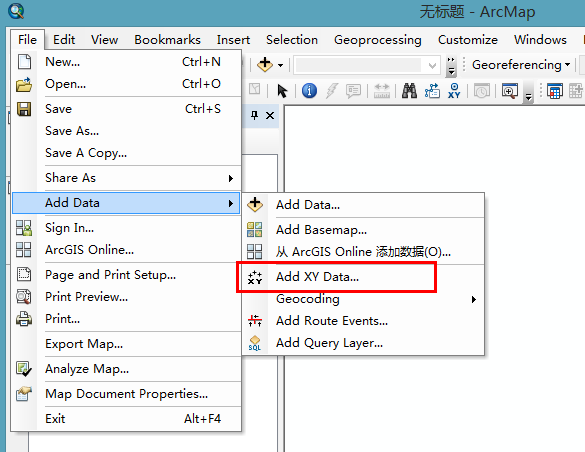585x452 pixels.
Task: Open the Customize menu
Action: (x=467, y=40)
